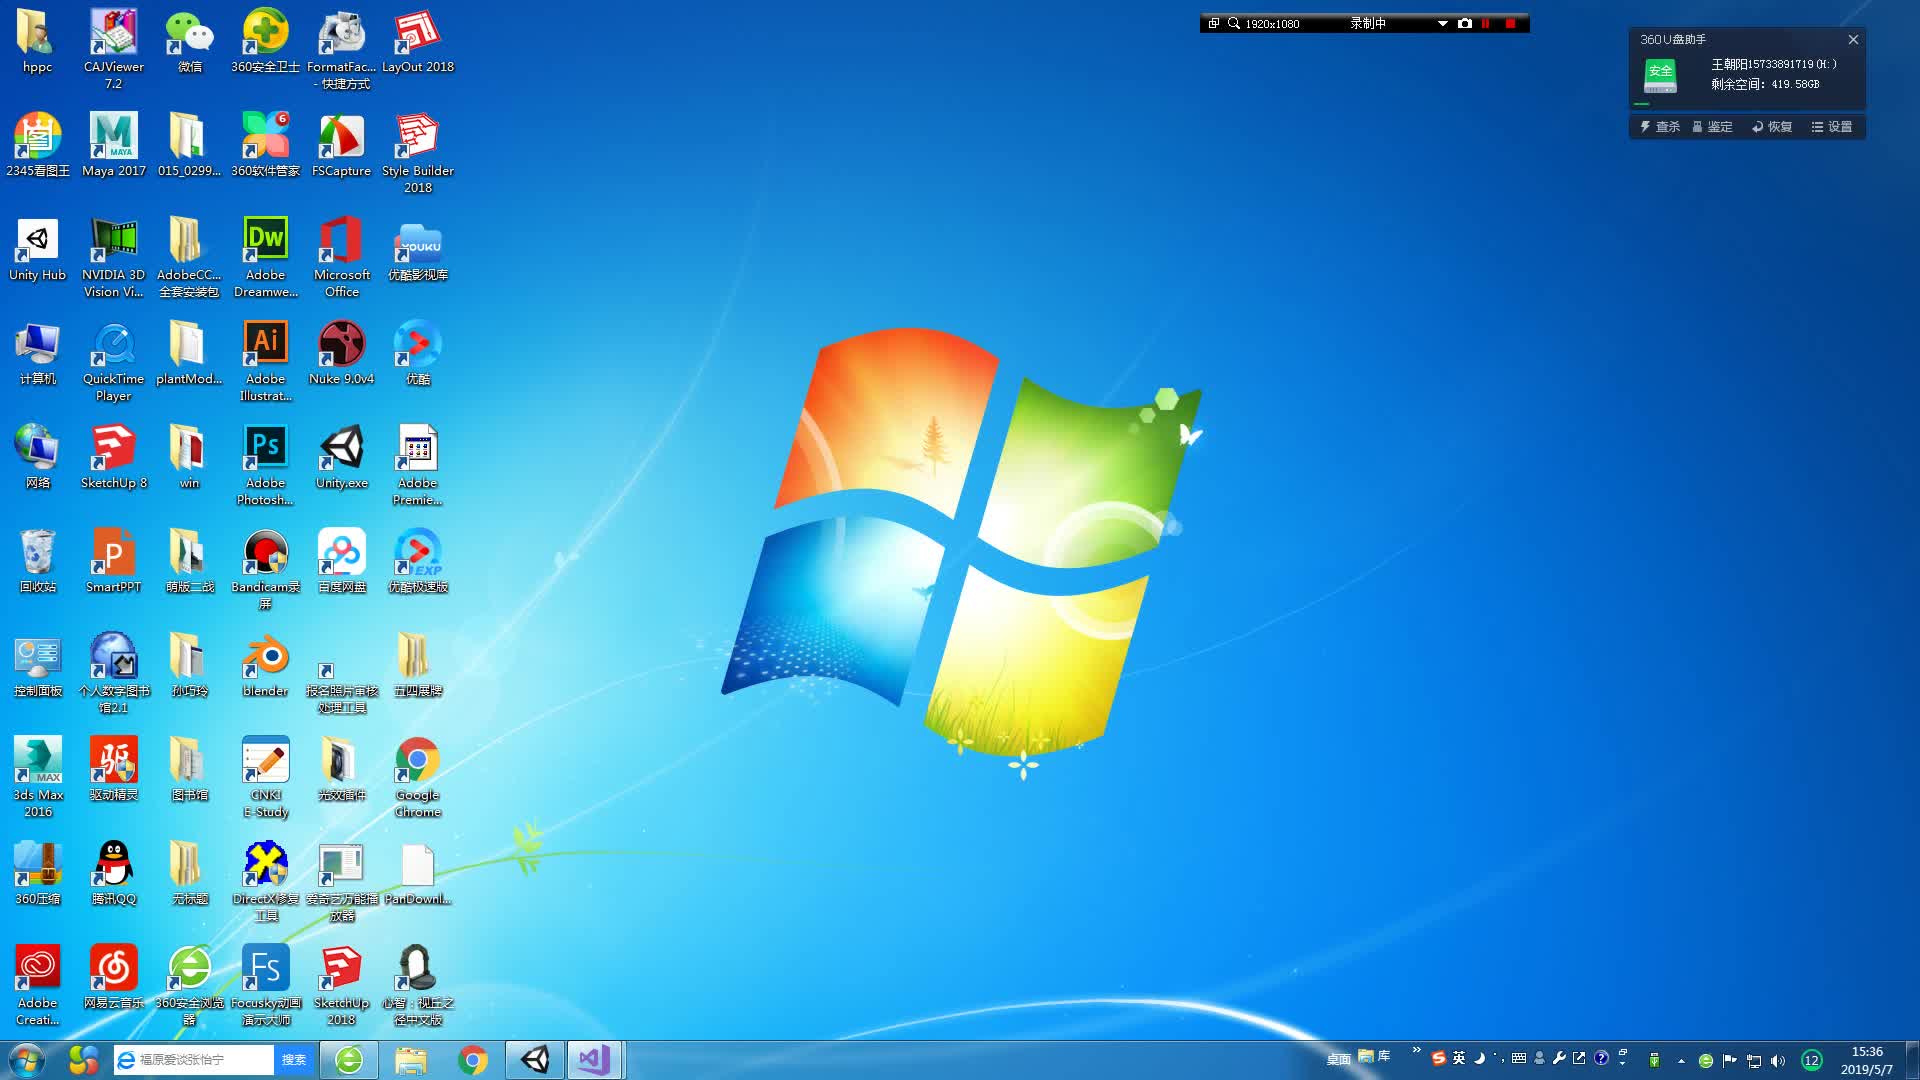The width and height of the screenshot is (1920, 1080).
Task: Select the LayOut 2018 desktop icon
Action: [417, 42]
